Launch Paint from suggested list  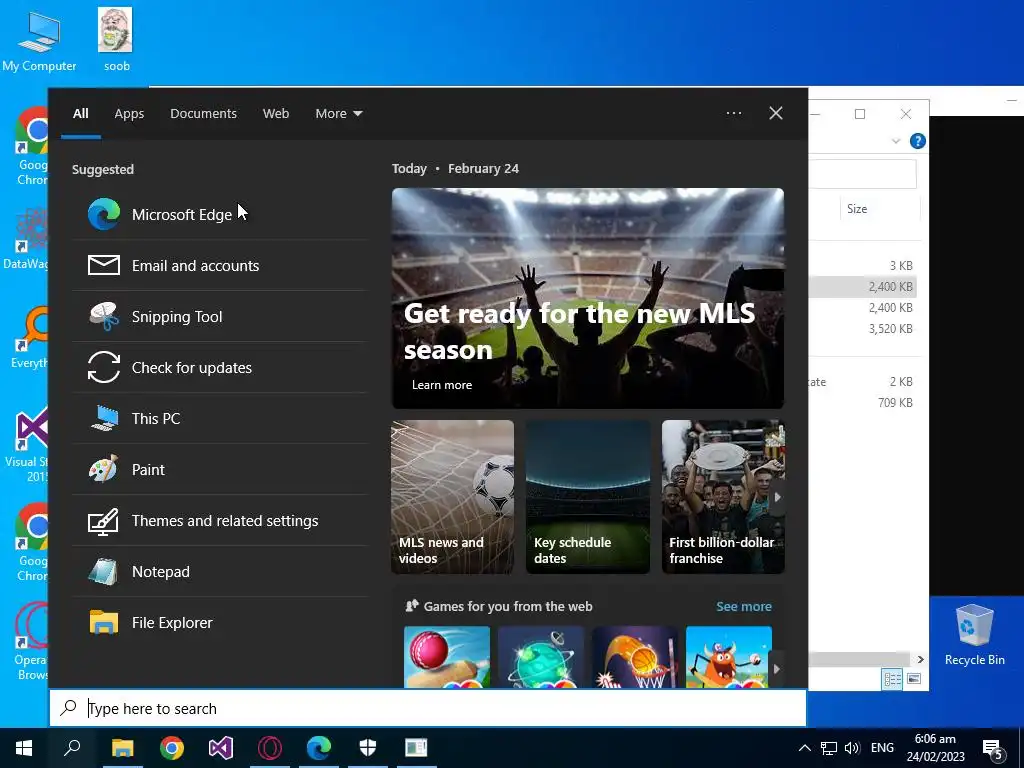(x=219, y=469)
